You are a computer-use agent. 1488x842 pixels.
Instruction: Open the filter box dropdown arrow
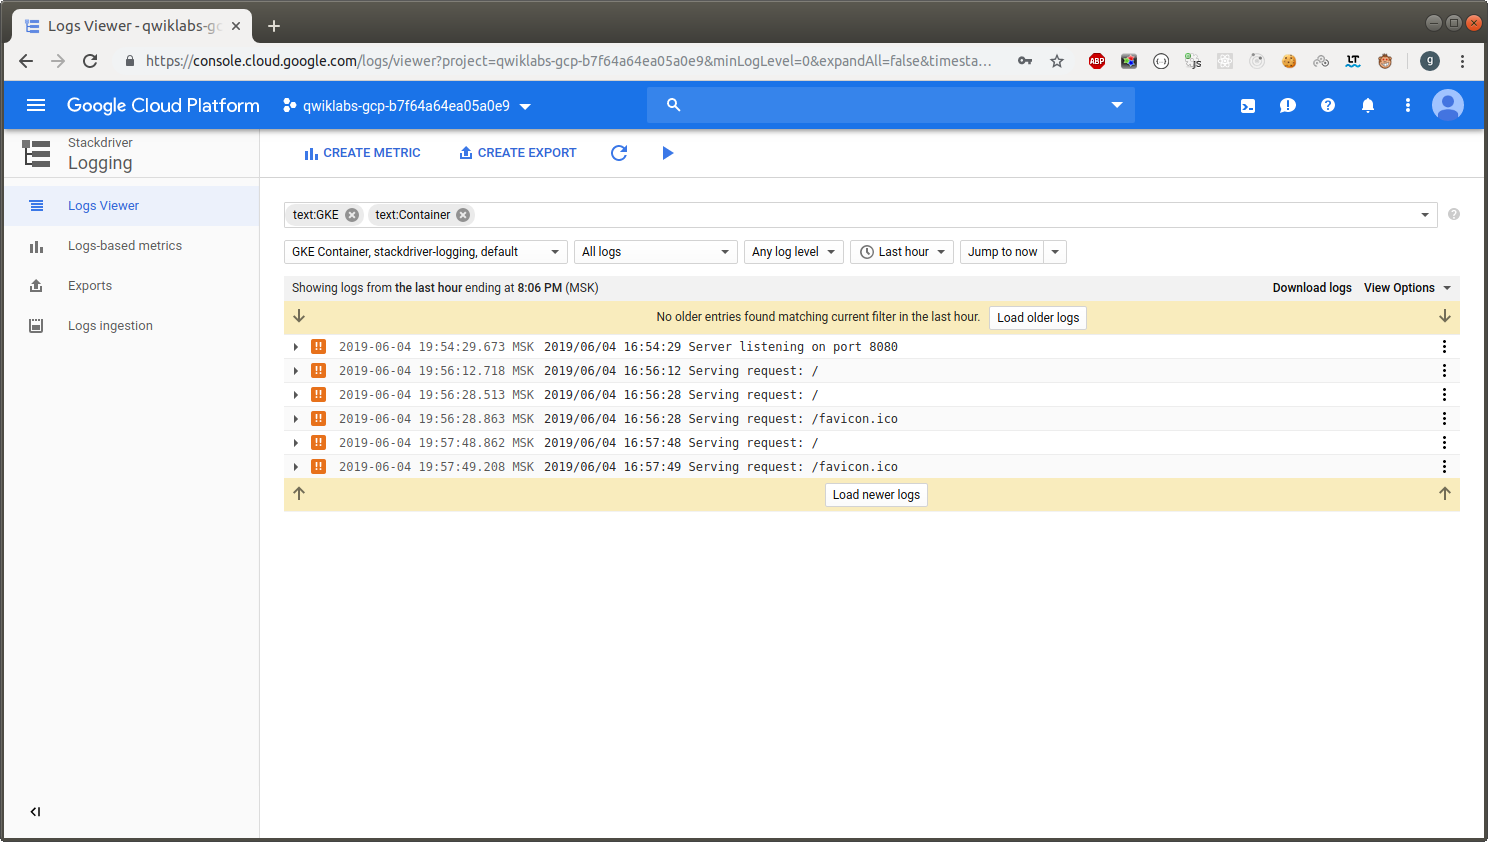[1425, 215]
